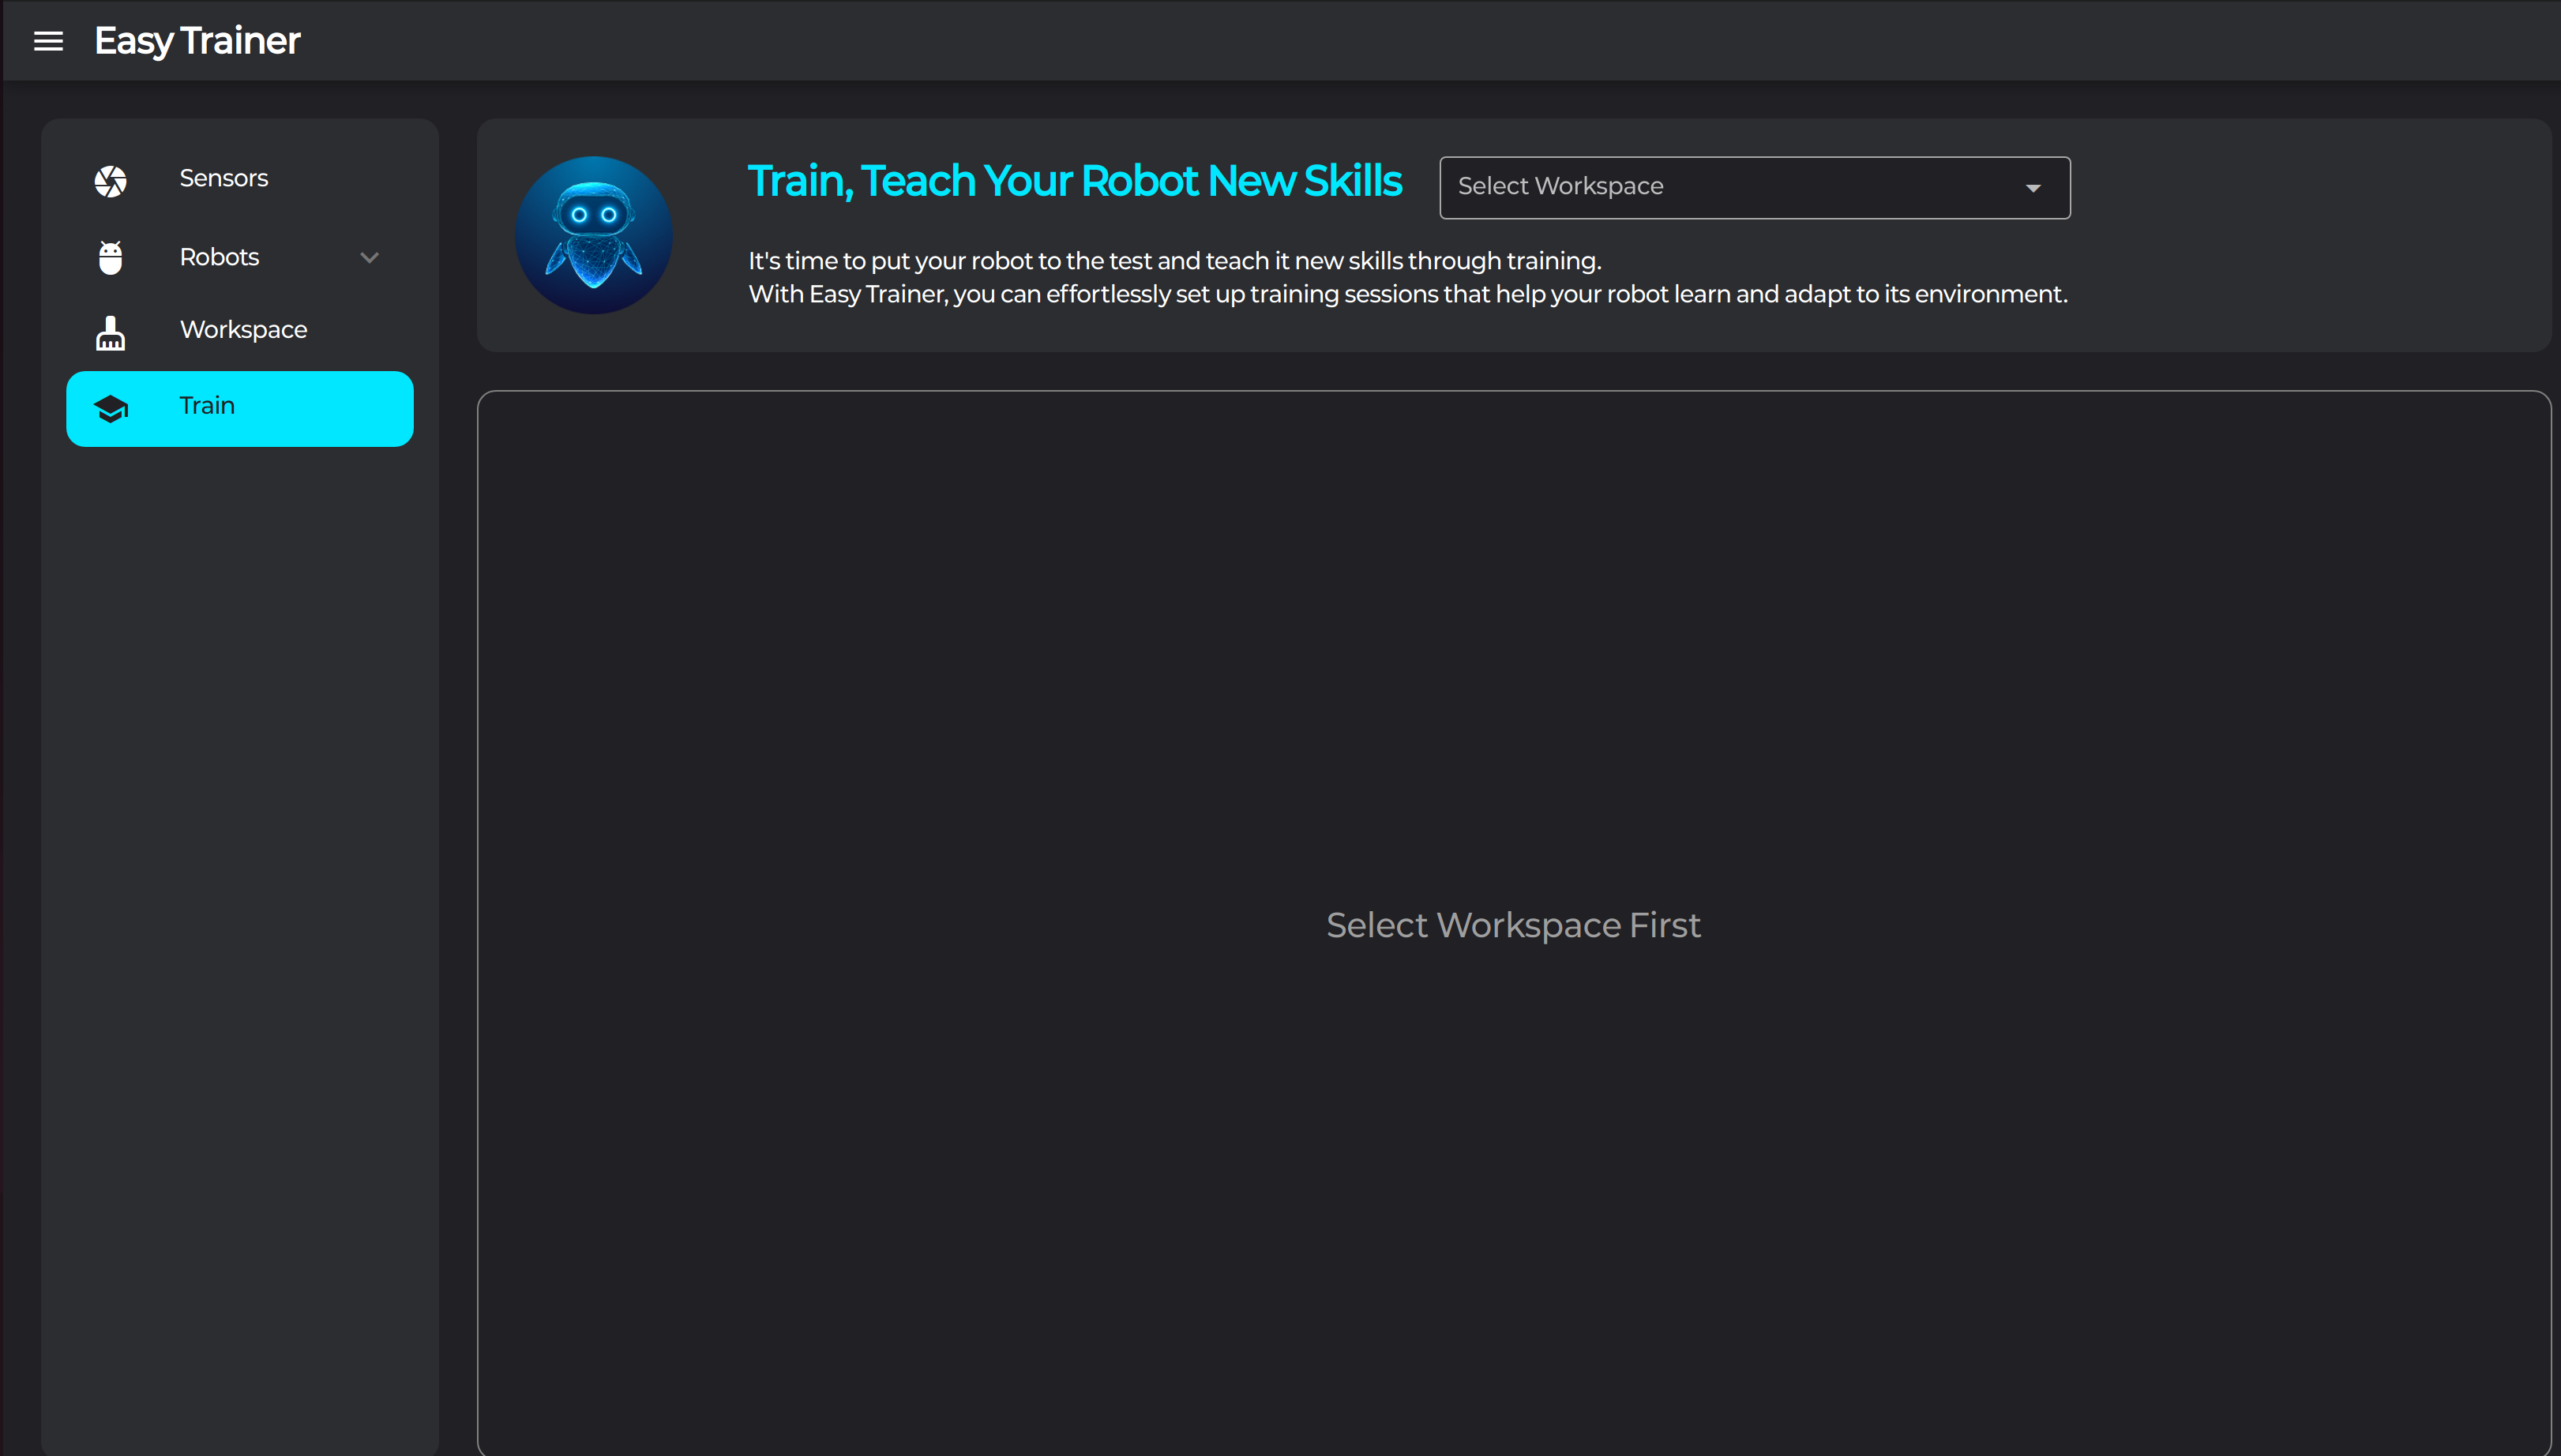Click the line starting 'With Easy Trainer'
This screenshot has height=1456, width=2561.
tap(1406, 294)
